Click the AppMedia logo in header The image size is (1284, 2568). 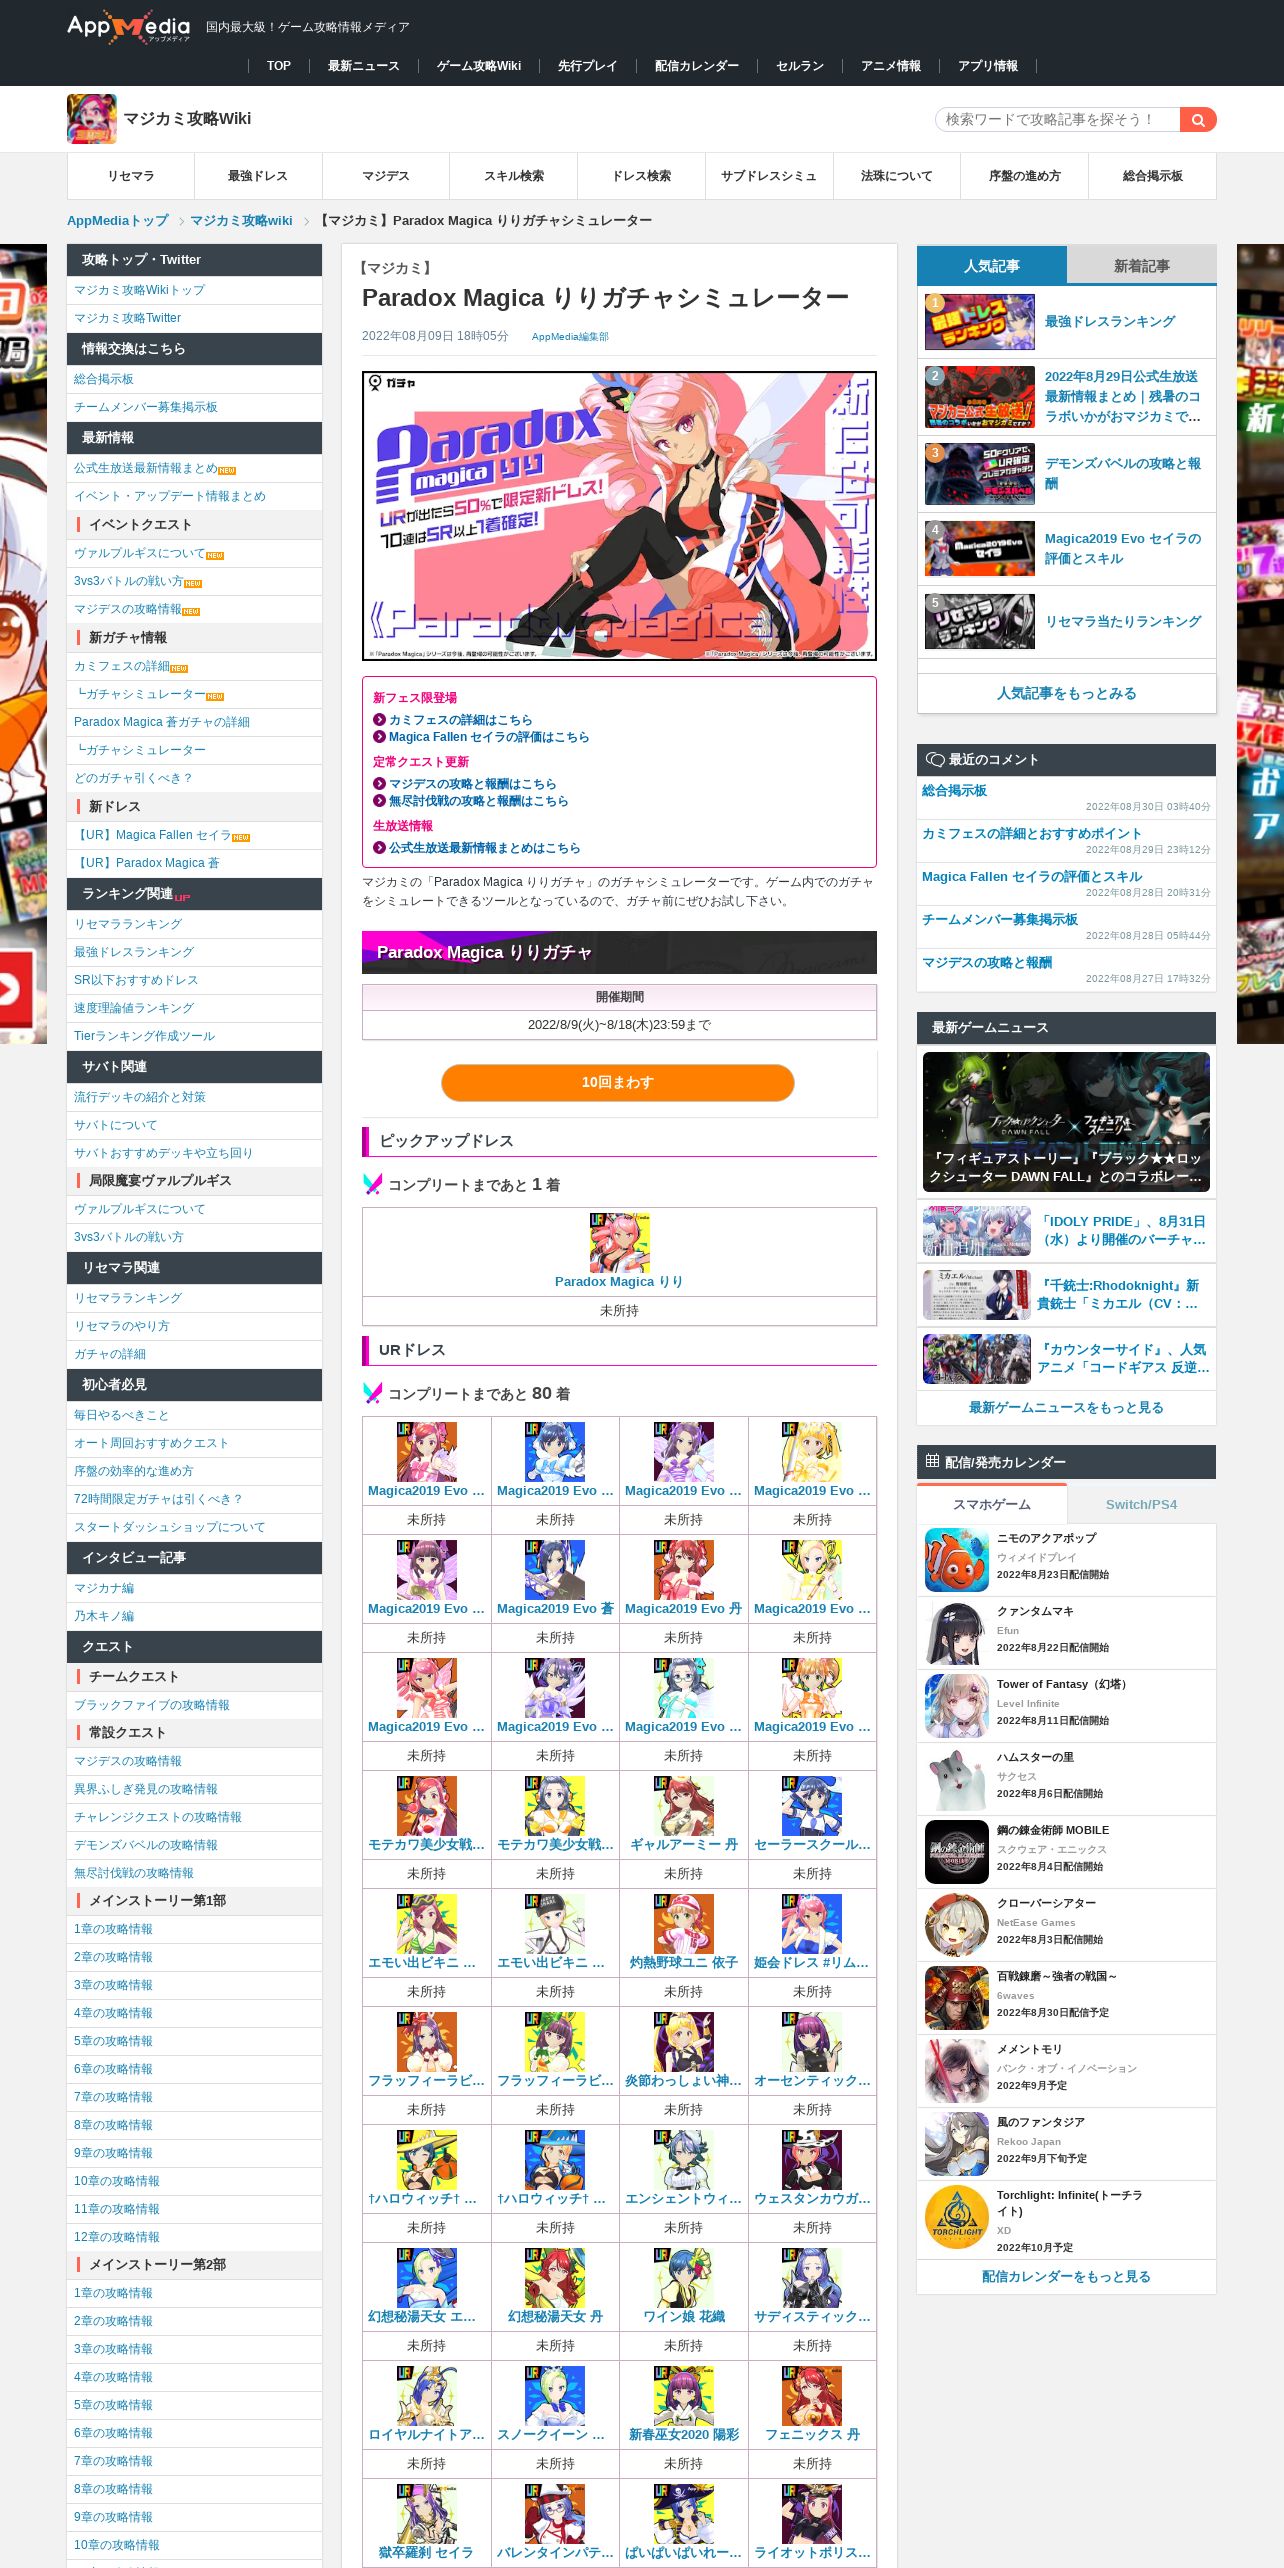click(128, 27)
